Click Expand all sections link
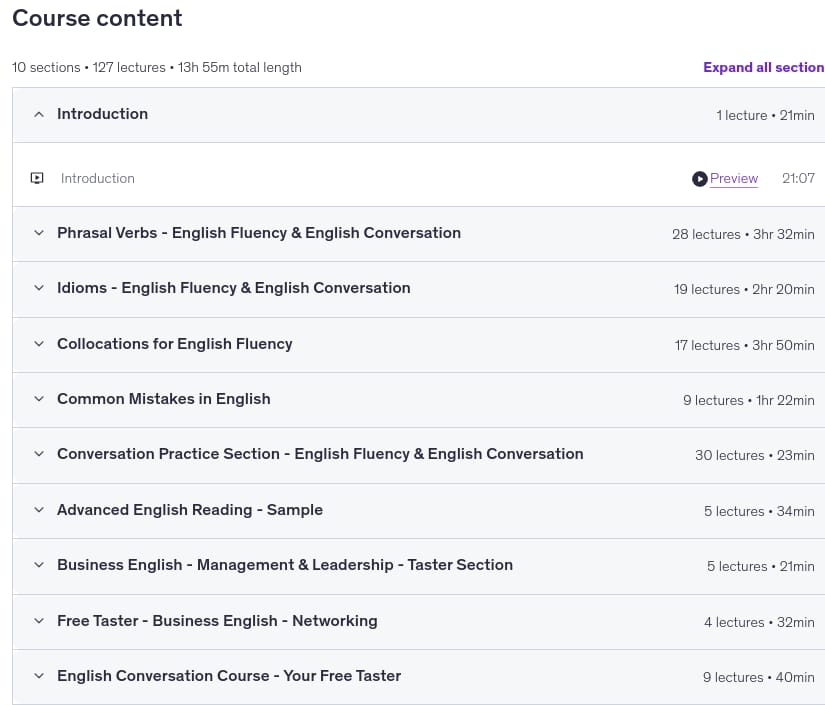 point(764,67)
